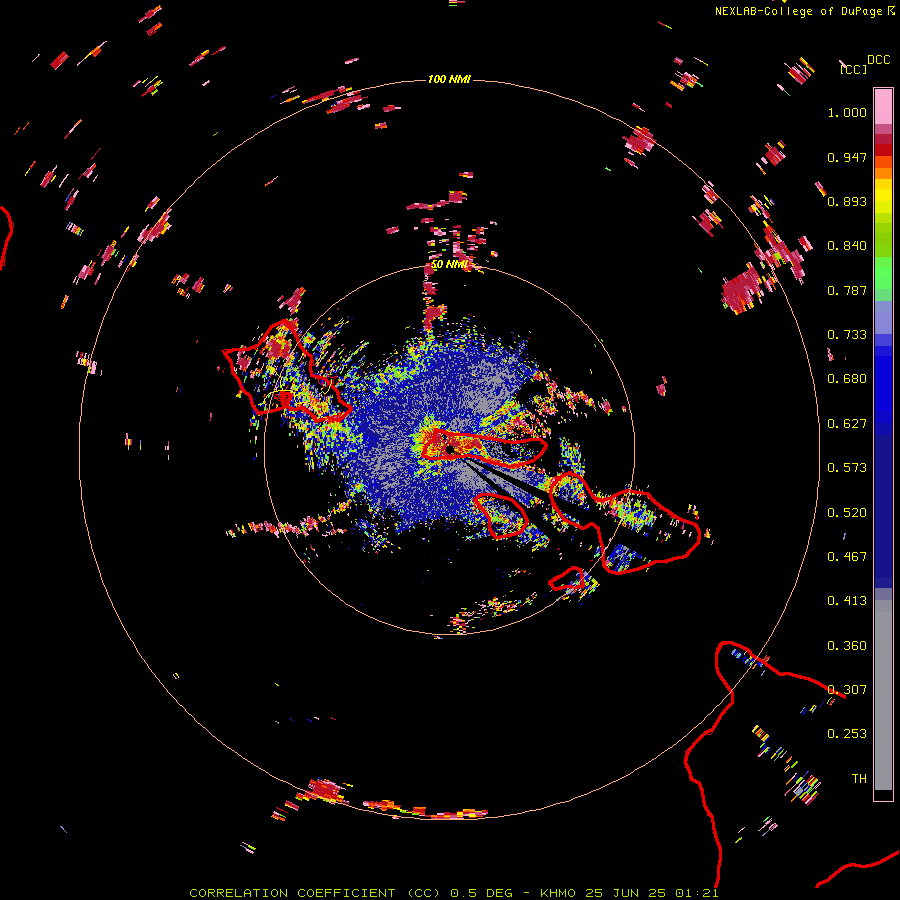Click the TH threshold label

859,779
